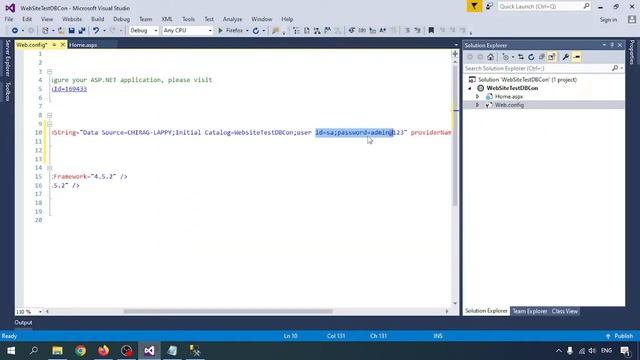Click the Solution Explorer Refresh icon

[x=531, y=57]
